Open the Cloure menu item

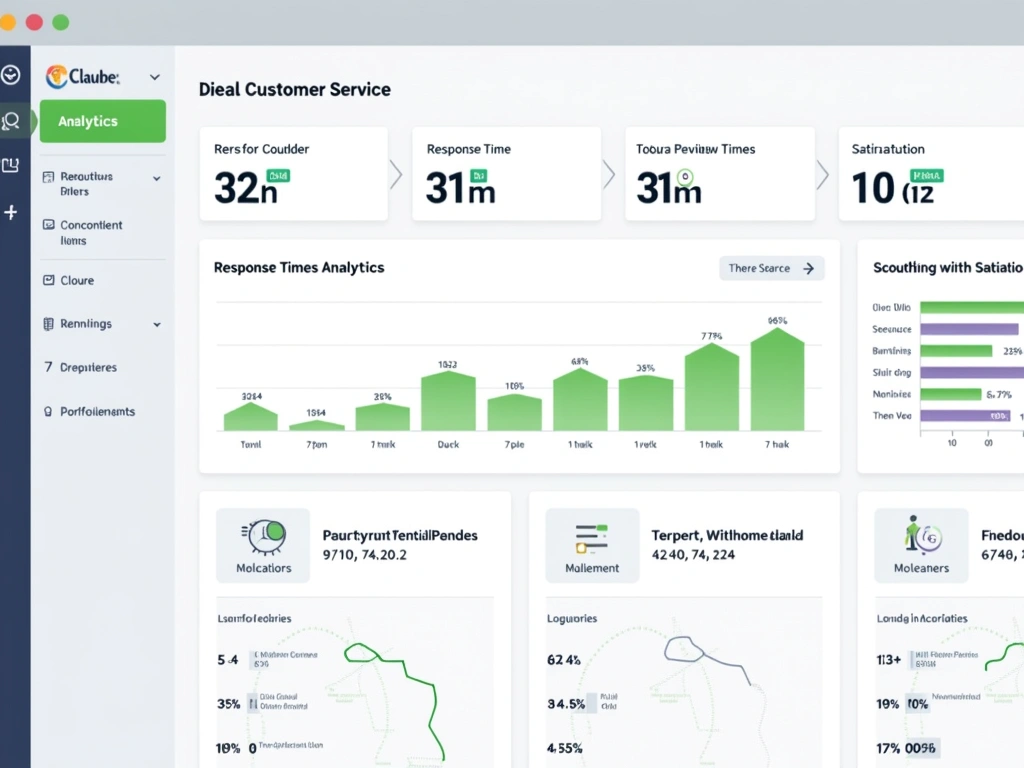coord(75,280)
